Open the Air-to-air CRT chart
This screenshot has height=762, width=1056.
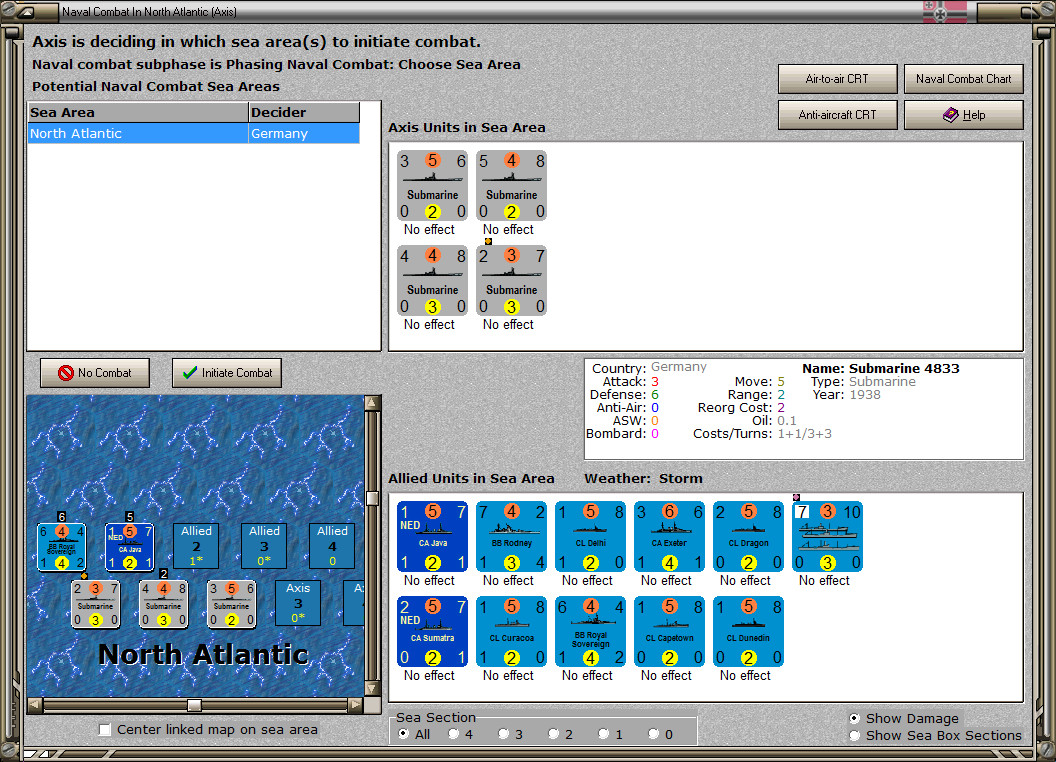(837, 79)
